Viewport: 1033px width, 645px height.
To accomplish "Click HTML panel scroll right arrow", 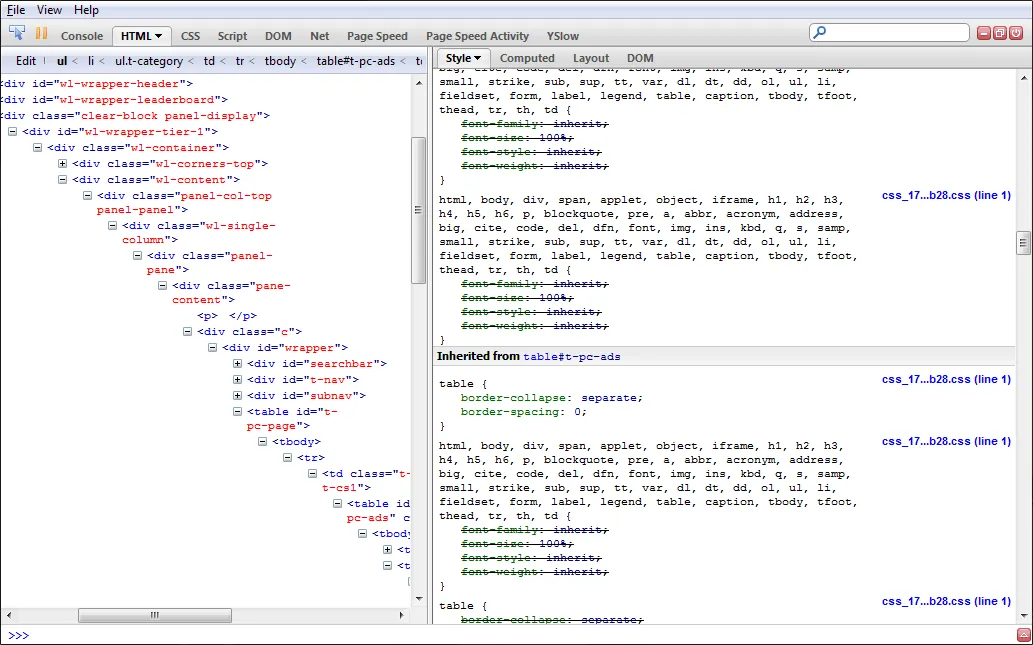I will coord(402,615).
